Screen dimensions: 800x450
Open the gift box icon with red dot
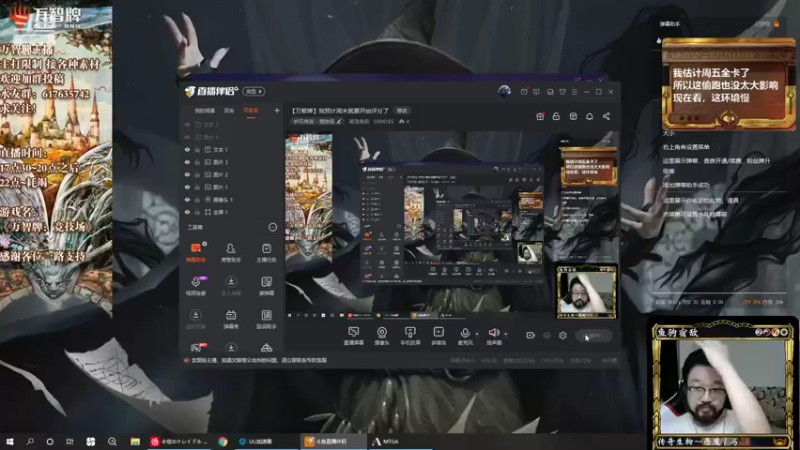pyautogui.click(x=540, y=116)
